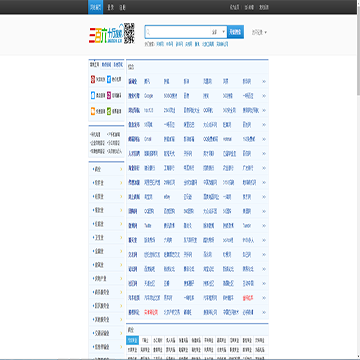The height and width of the screenshot is (360, 360).
Task: Click the vertical page scrollbar
Action: [x=358, y=180]
